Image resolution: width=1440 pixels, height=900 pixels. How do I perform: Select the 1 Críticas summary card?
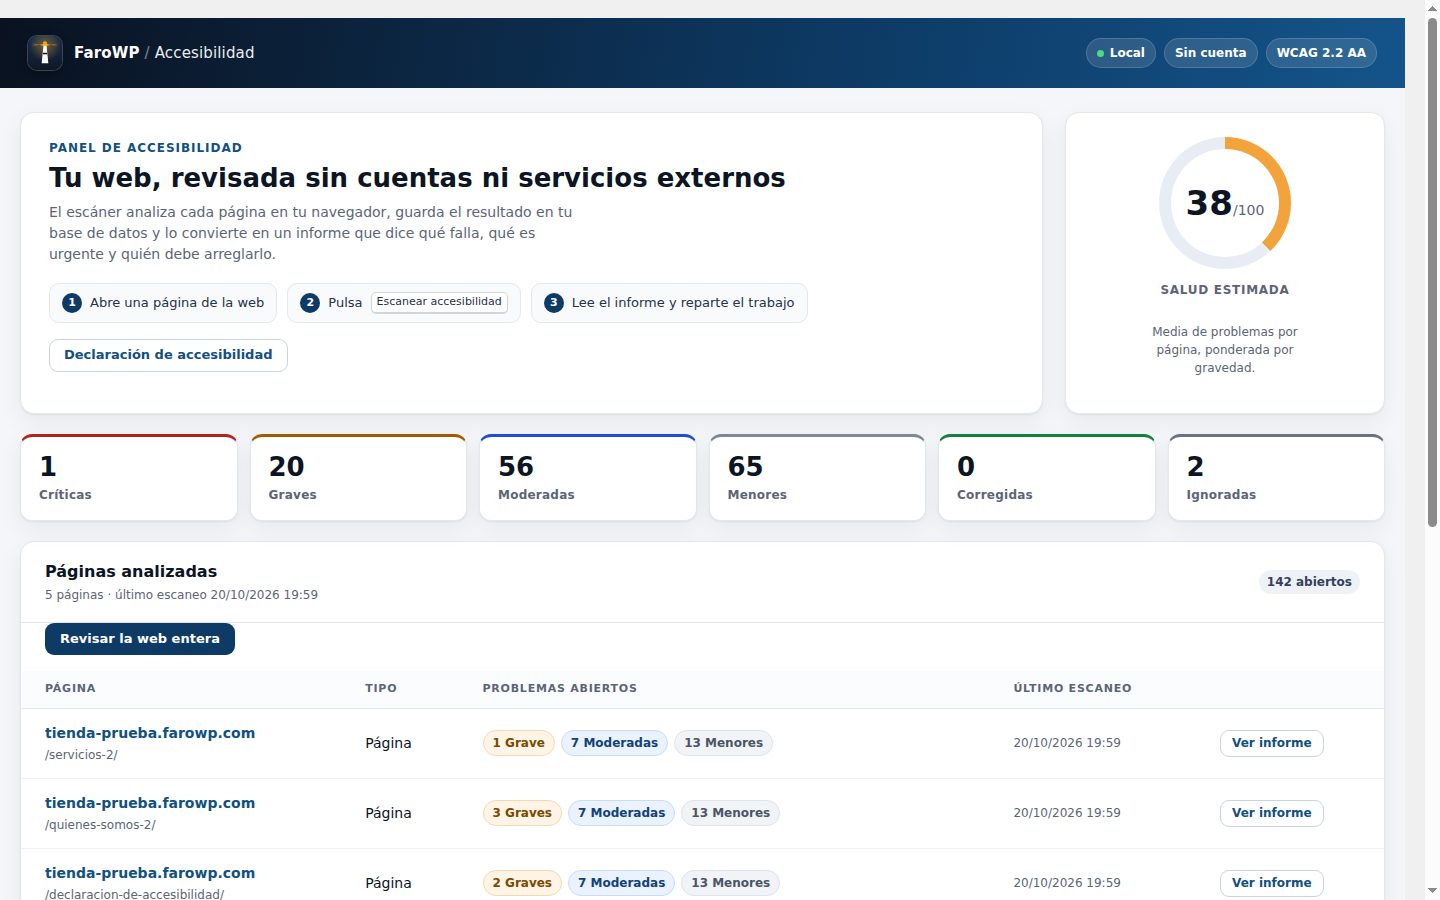[129, 477]
